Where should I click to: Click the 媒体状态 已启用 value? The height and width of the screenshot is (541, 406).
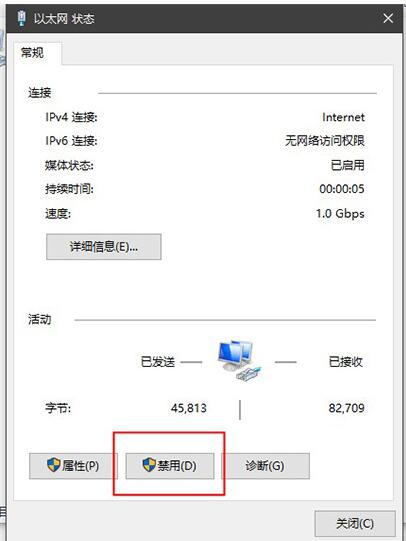point(347,165)
